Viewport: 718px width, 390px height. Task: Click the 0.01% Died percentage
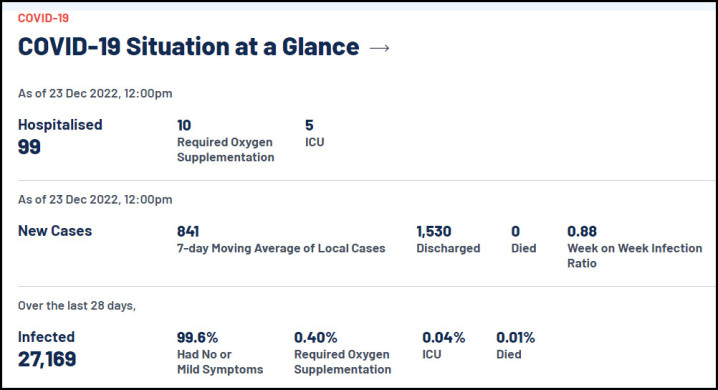(x=516, y=337)
